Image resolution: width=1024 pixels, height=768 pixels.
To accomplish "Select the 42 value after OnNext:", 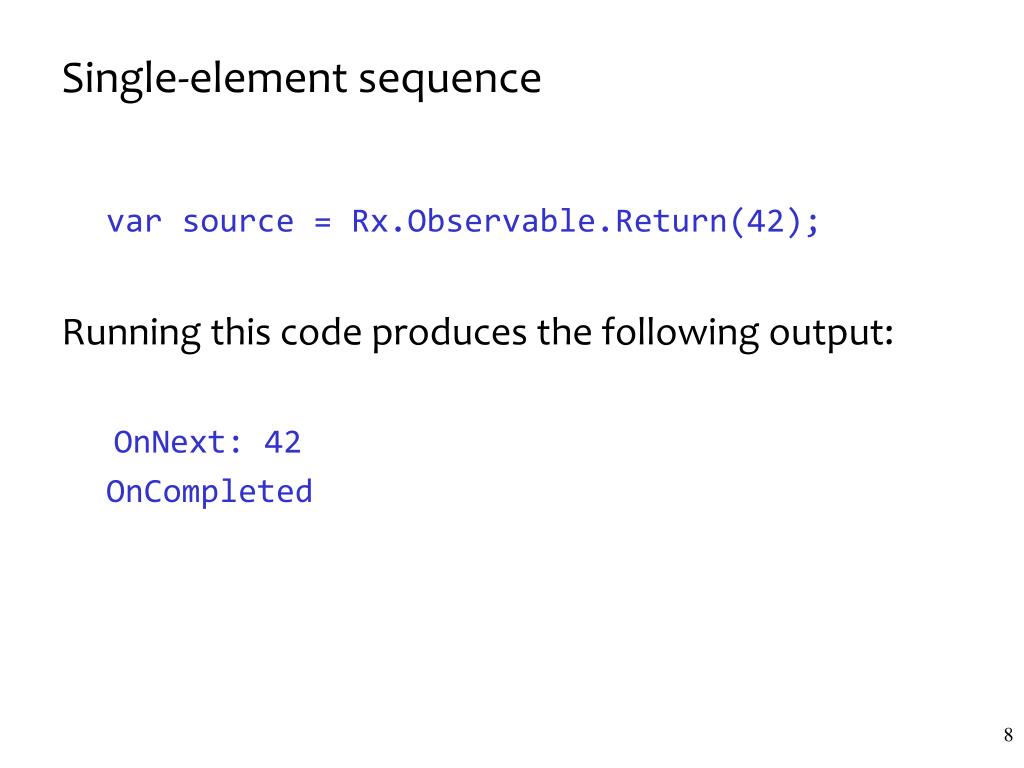I will click(x=282, y=443).
